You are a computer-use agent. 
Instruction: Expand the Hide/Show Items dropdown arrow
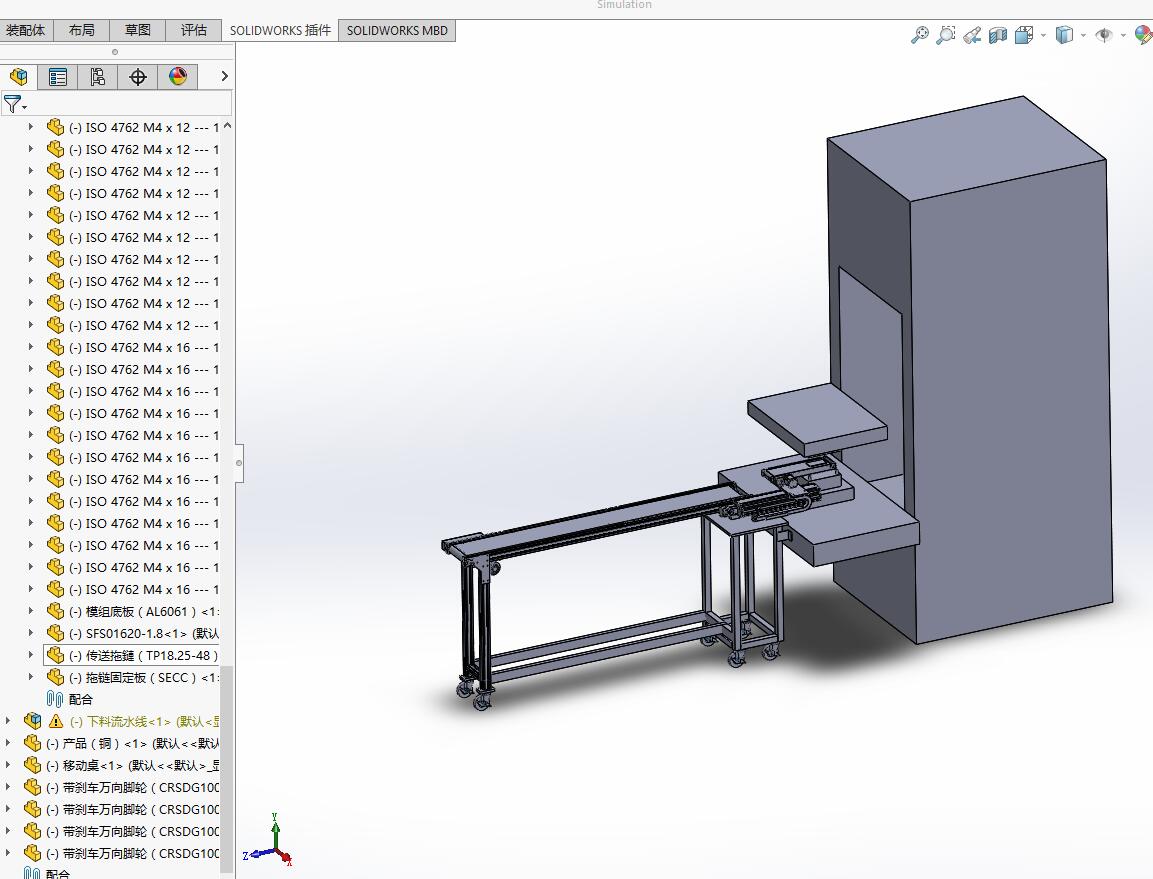[1124, 35]
